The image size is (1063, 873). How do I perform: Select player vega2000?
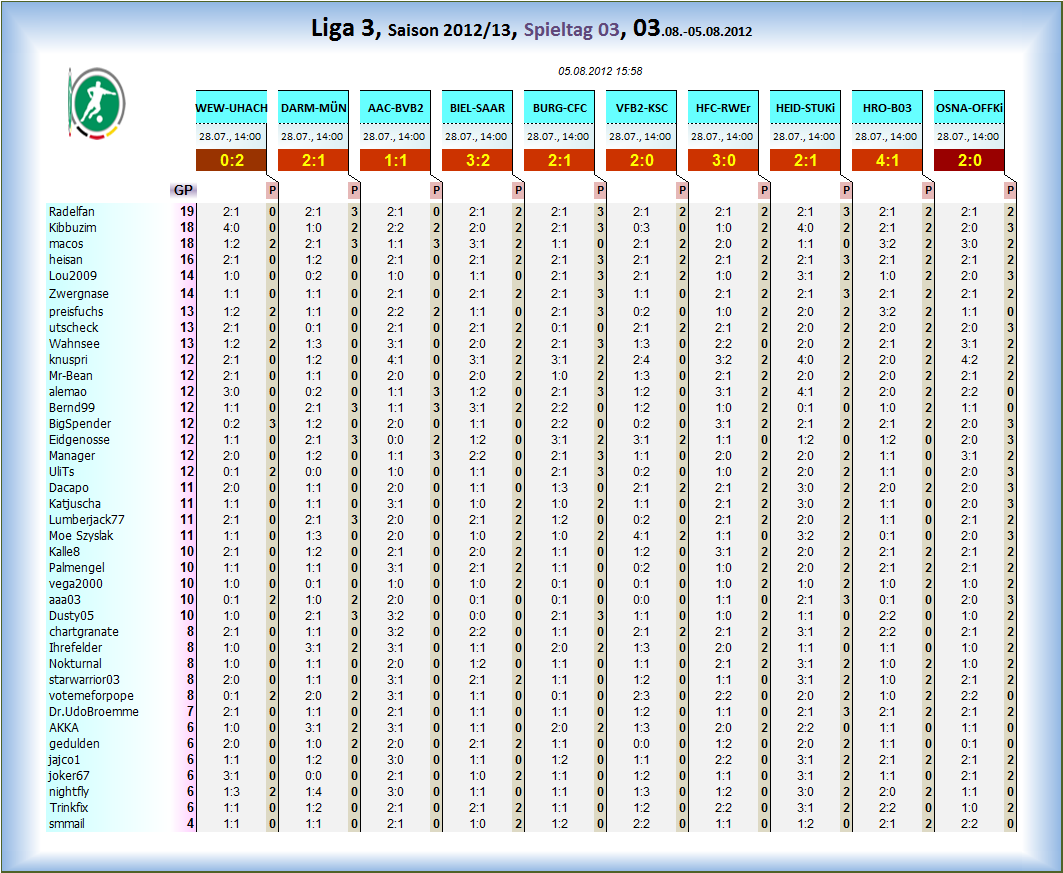[x=75, y=584]
